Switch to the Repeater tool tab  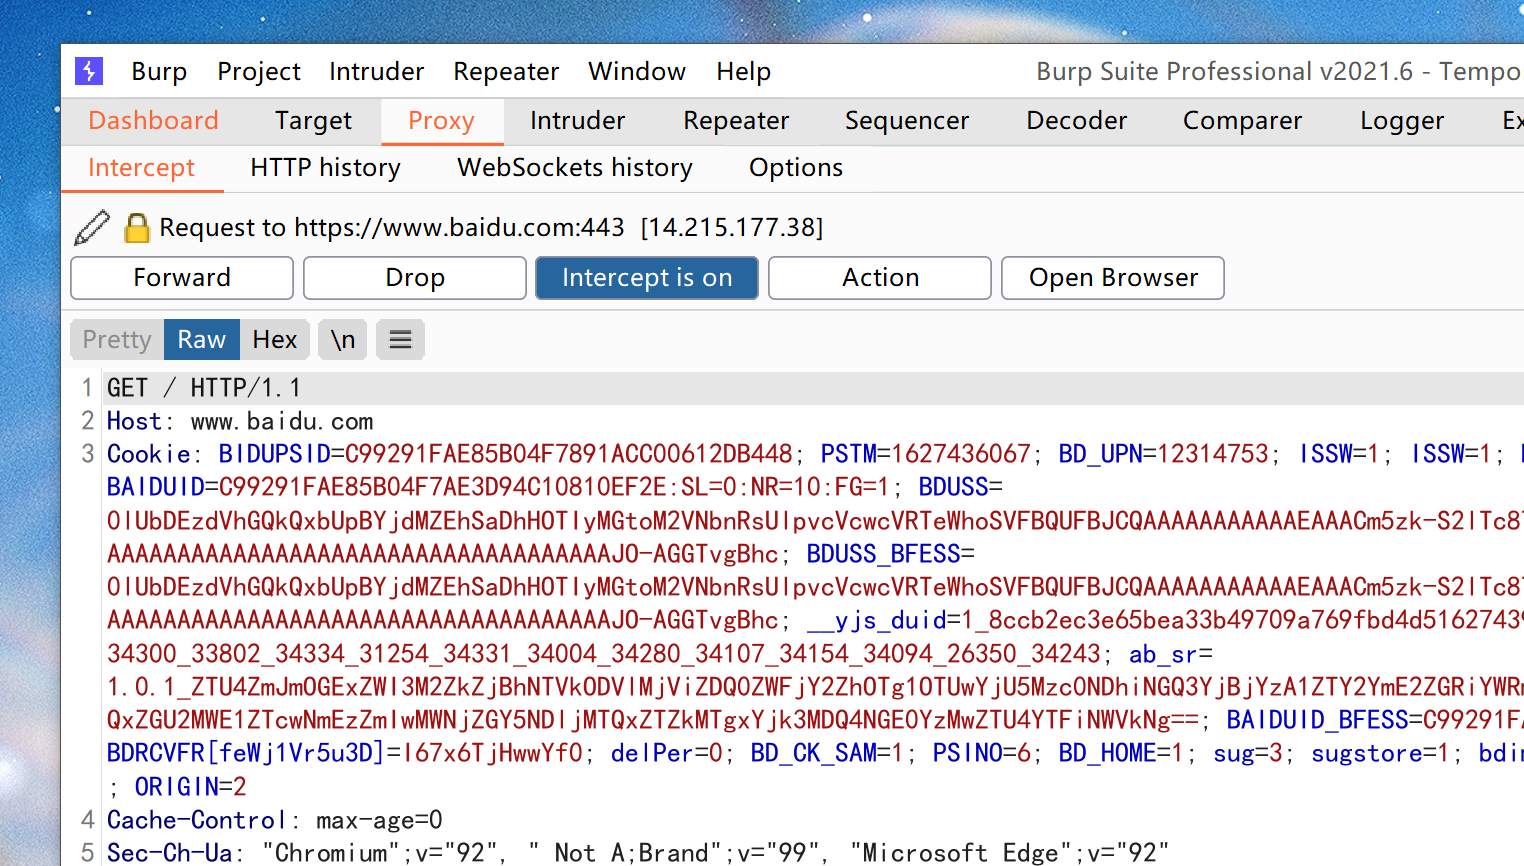736,121
